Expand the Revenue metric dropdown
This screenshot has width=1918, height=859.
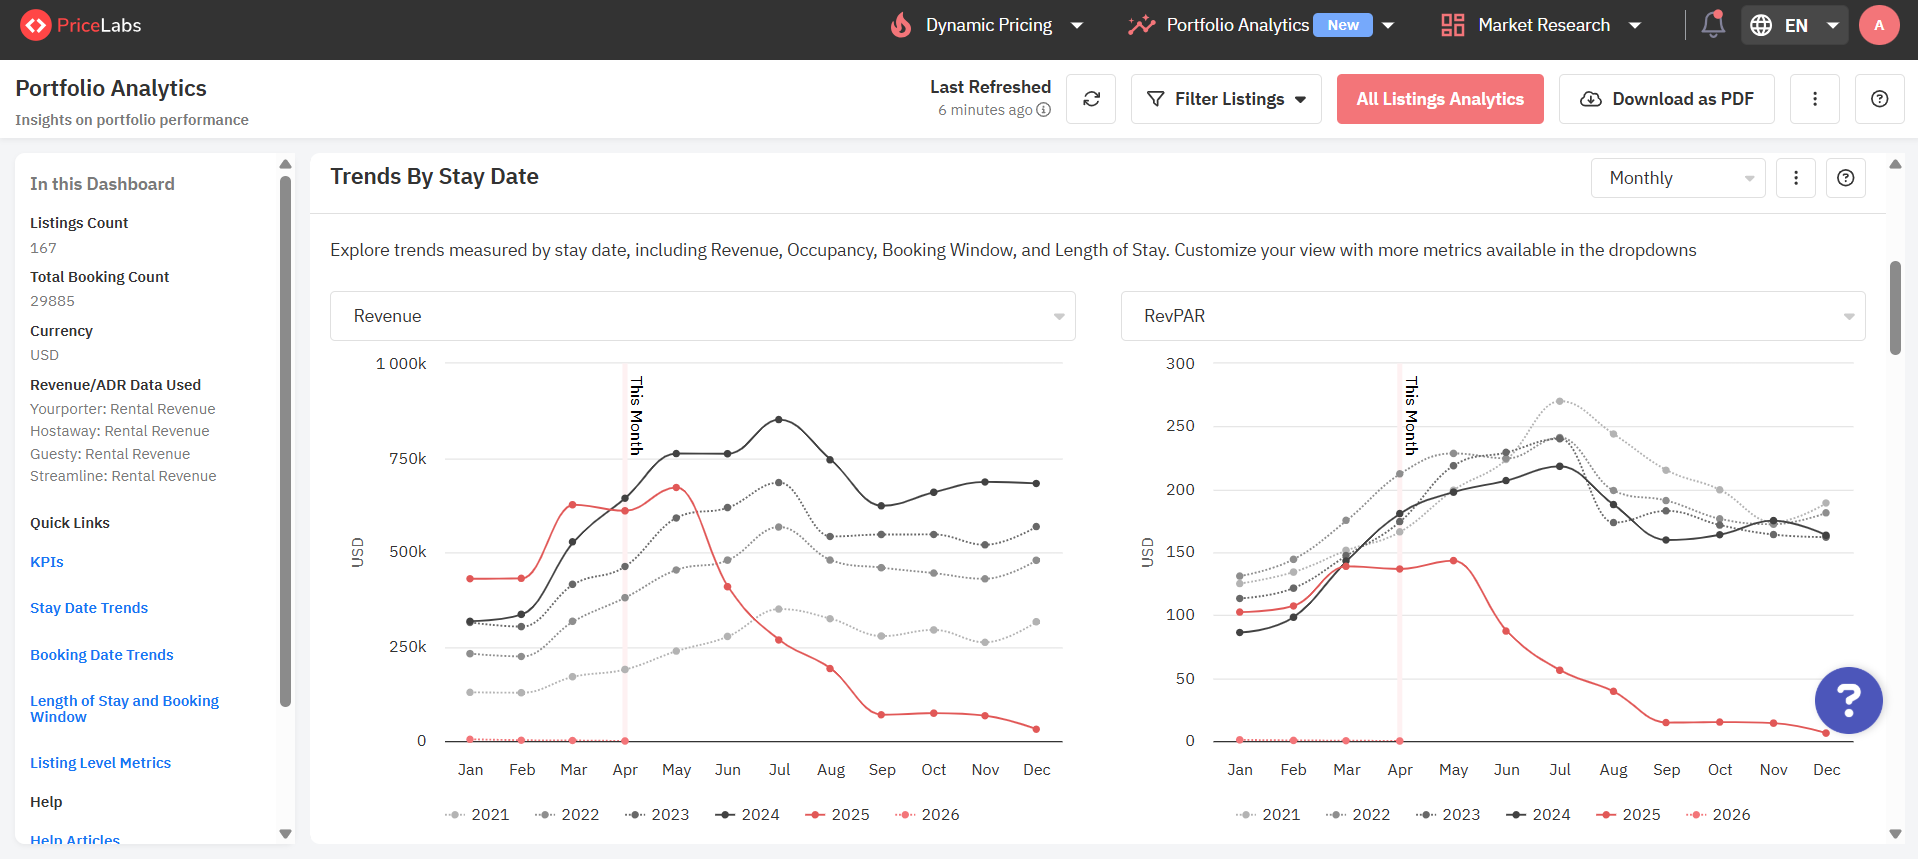[703, 316]
